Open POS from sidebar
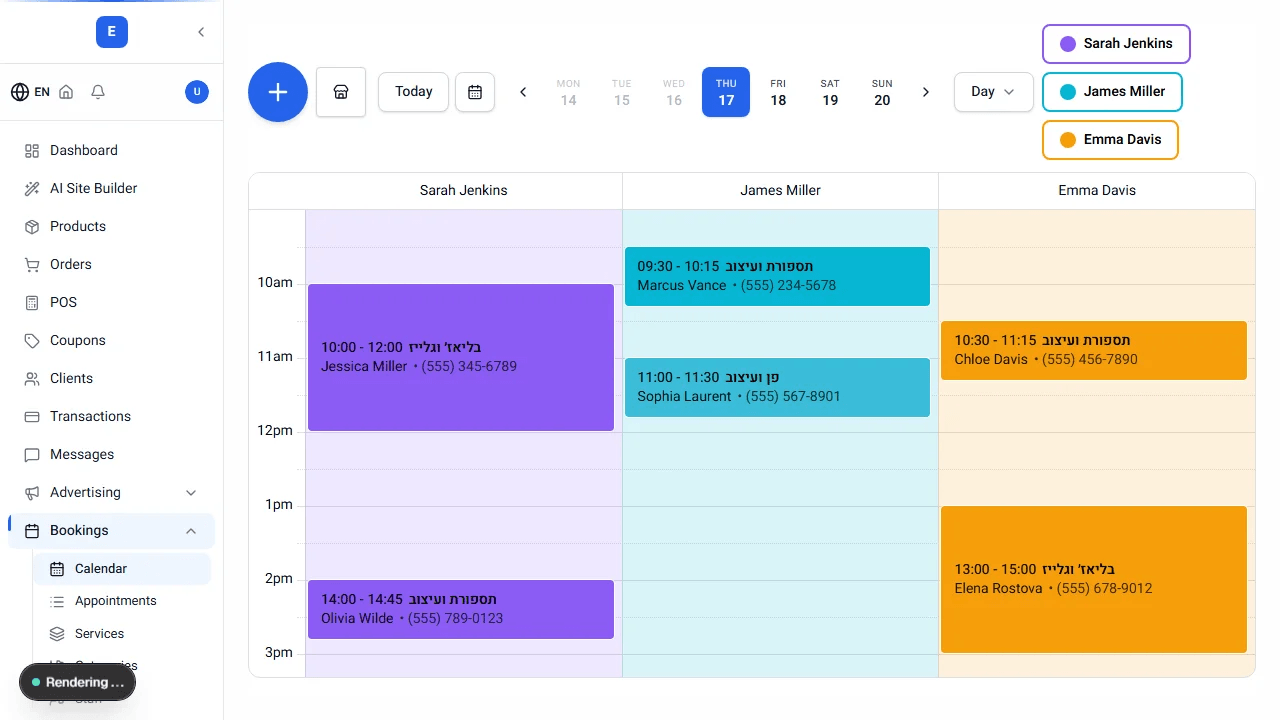This screenshot has width=1280, height=720. [x=112, y=302]
